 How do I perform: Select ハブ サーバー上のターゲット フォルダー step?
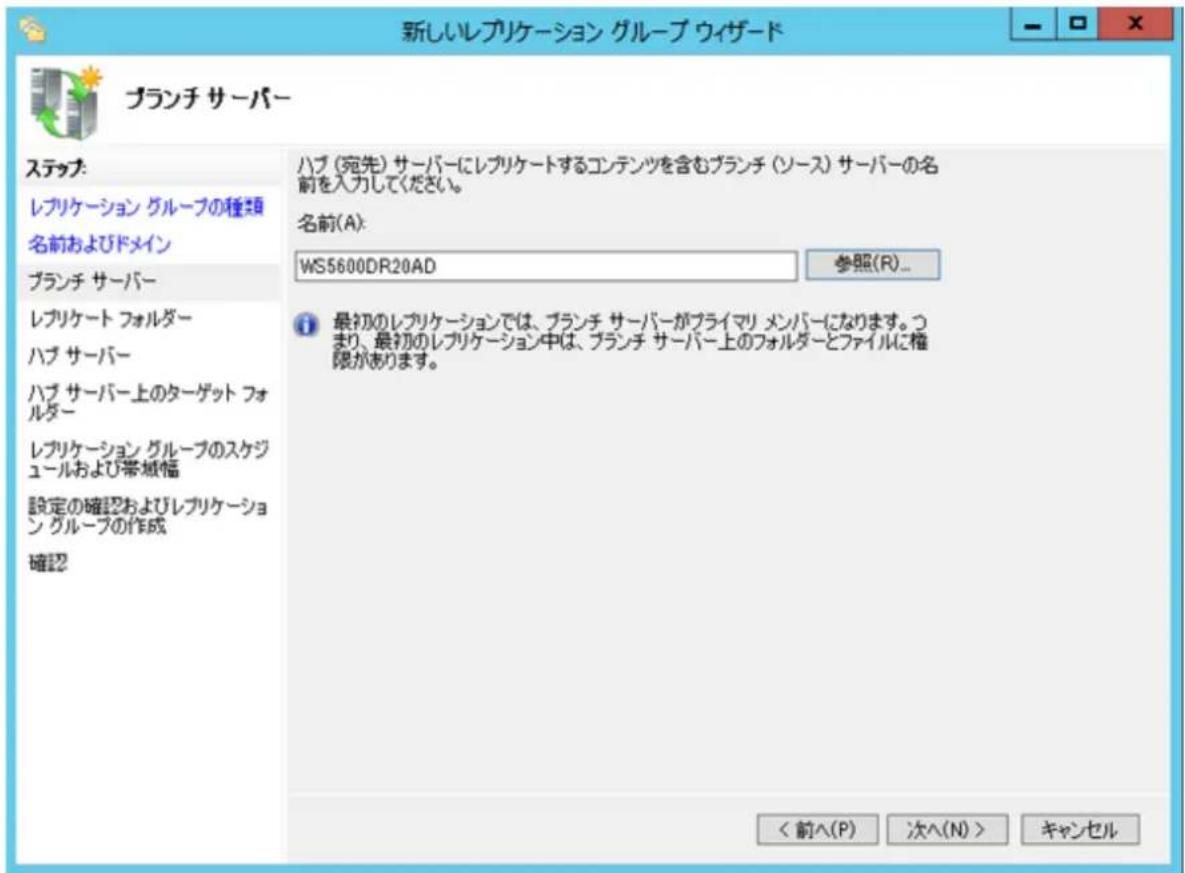148,402
